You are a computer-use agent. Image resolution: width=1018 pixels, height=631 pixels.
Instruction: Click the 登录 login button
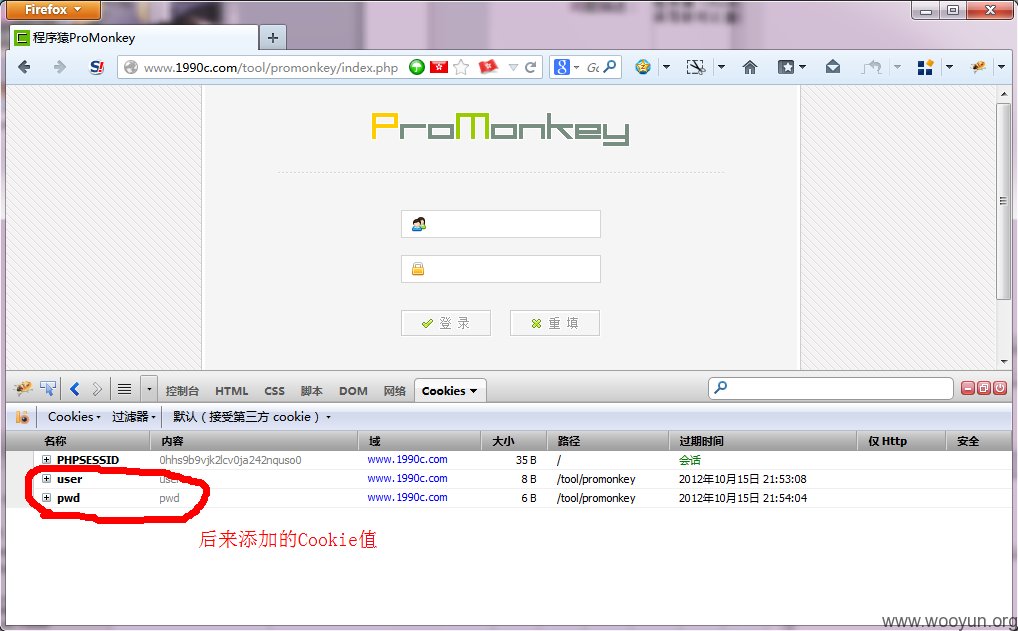[446, 323]
